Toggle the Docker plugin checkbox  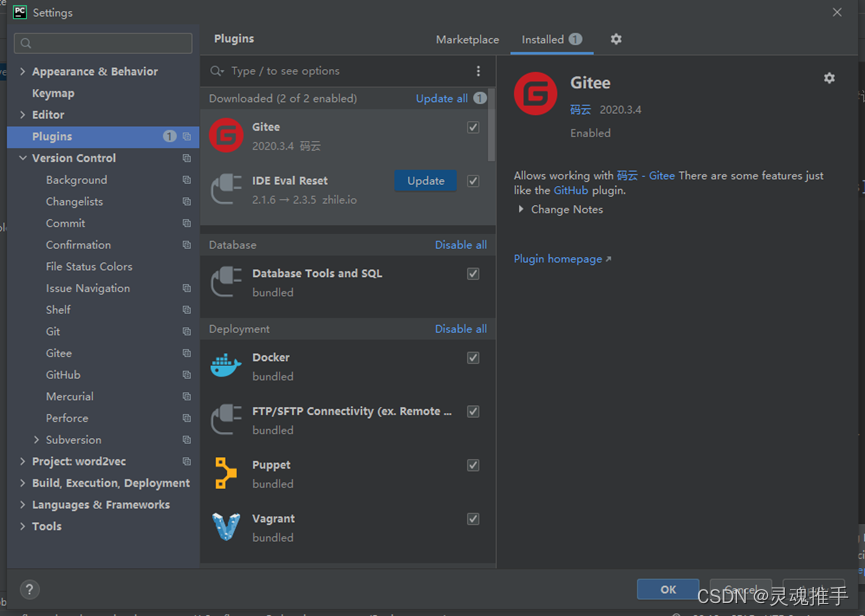pyautogui.click(x=473, y=357)
